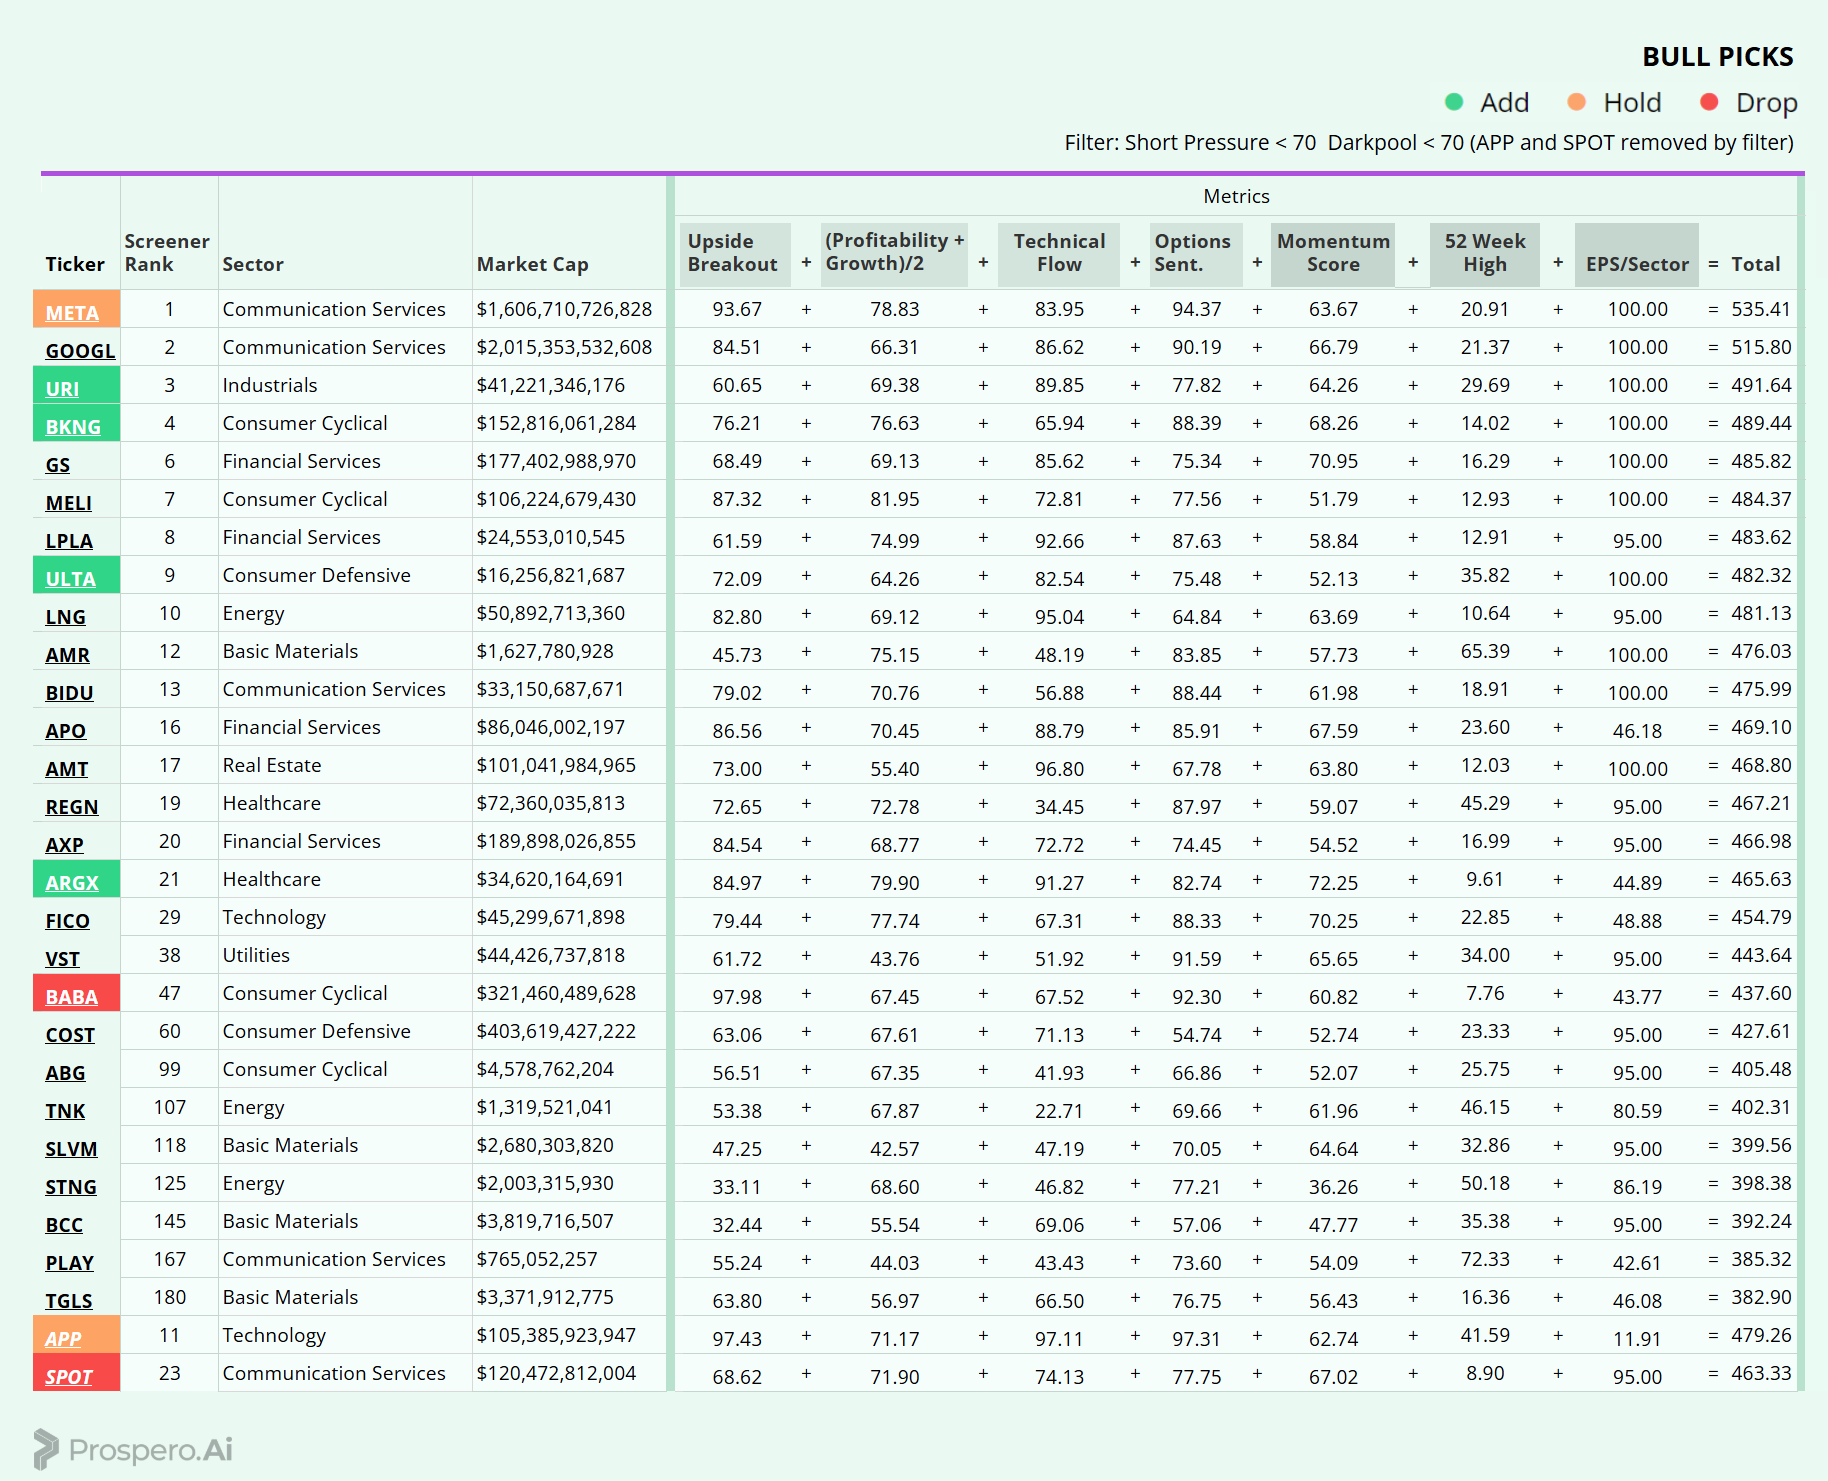Click the Momentum Score column header
Screen dimensions: 1828x1481
pos(1333,253)
